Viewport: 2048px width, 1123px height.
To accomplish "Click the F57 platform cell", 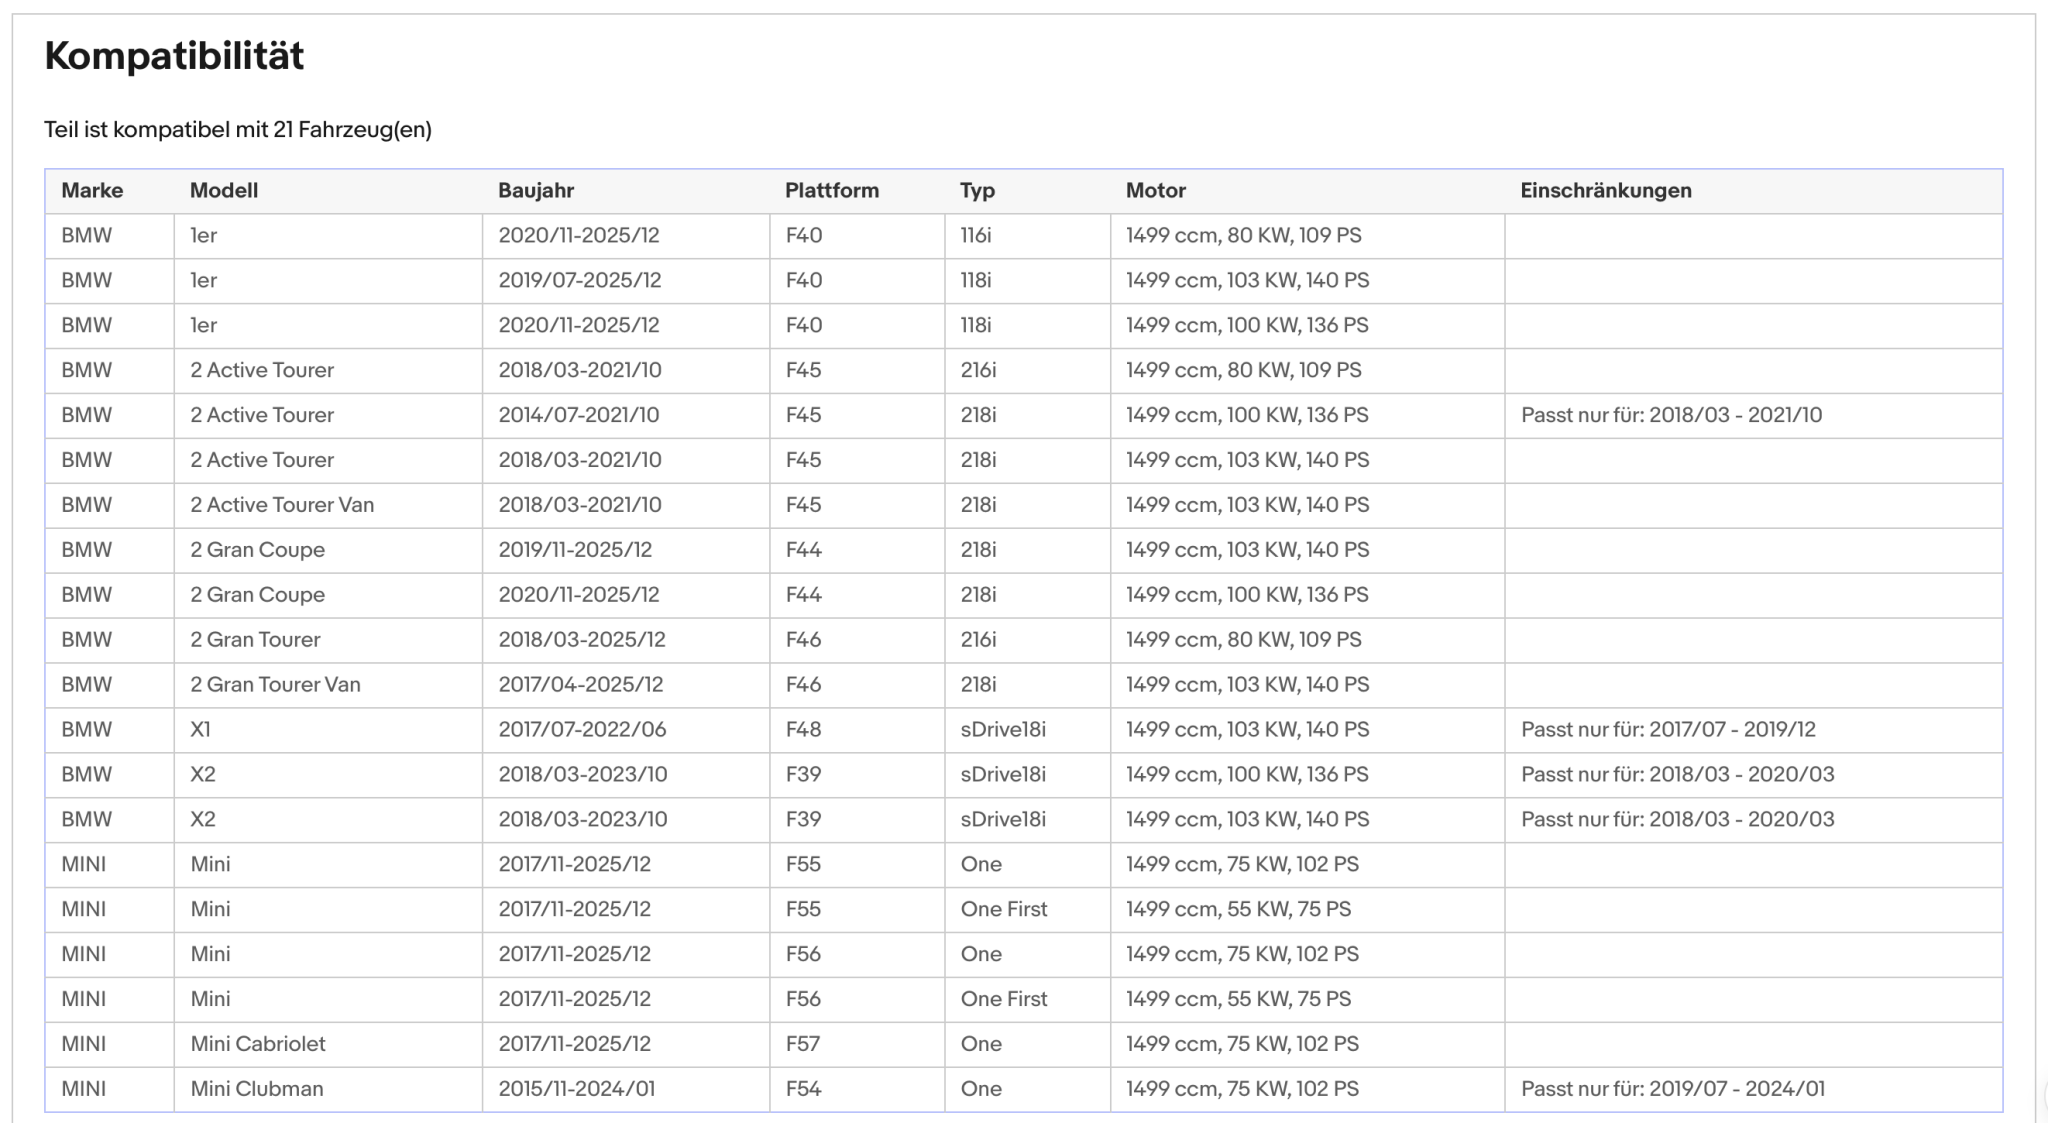I will [x=803, y=1044].
